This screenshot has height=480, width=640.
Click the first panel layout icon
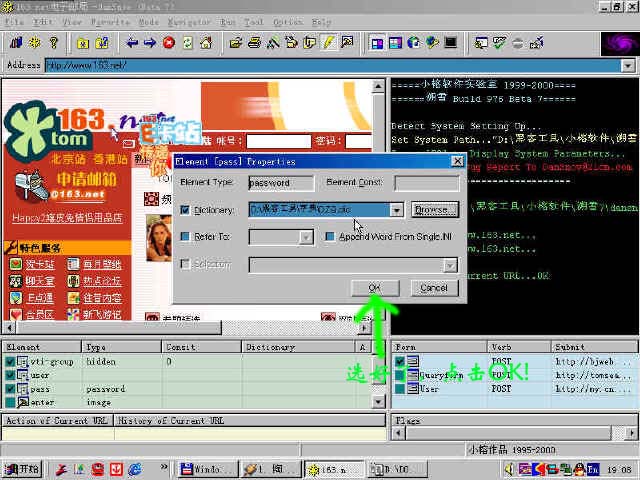(x=377, y=42)
